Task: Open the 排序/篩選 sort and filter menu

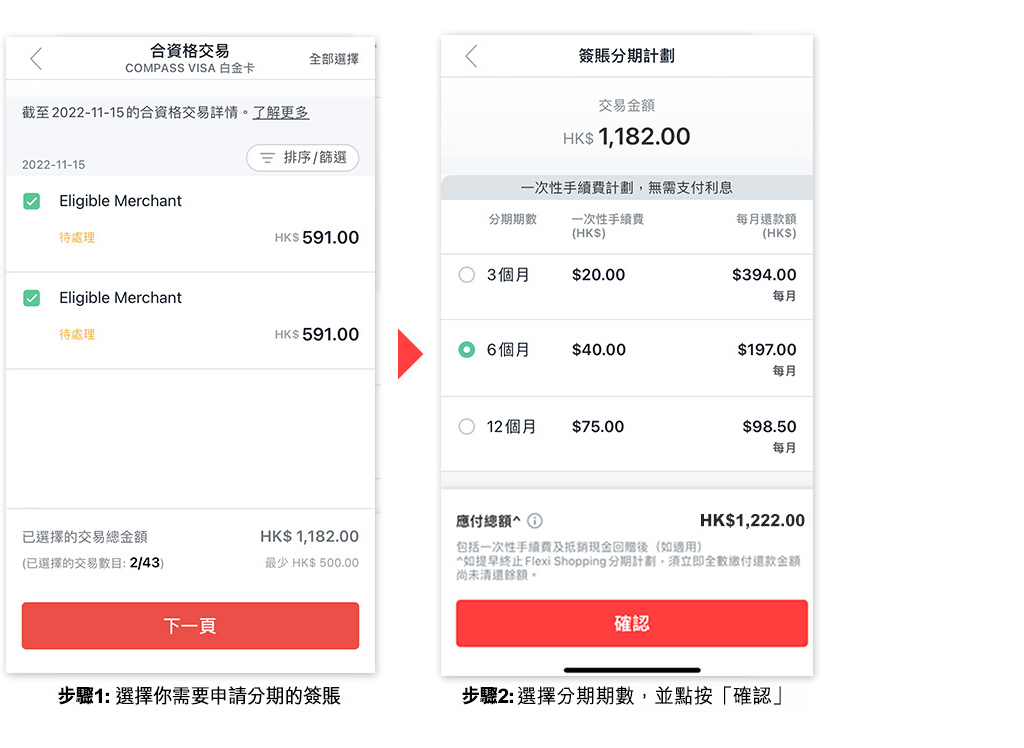Action: tap(302, 157)
